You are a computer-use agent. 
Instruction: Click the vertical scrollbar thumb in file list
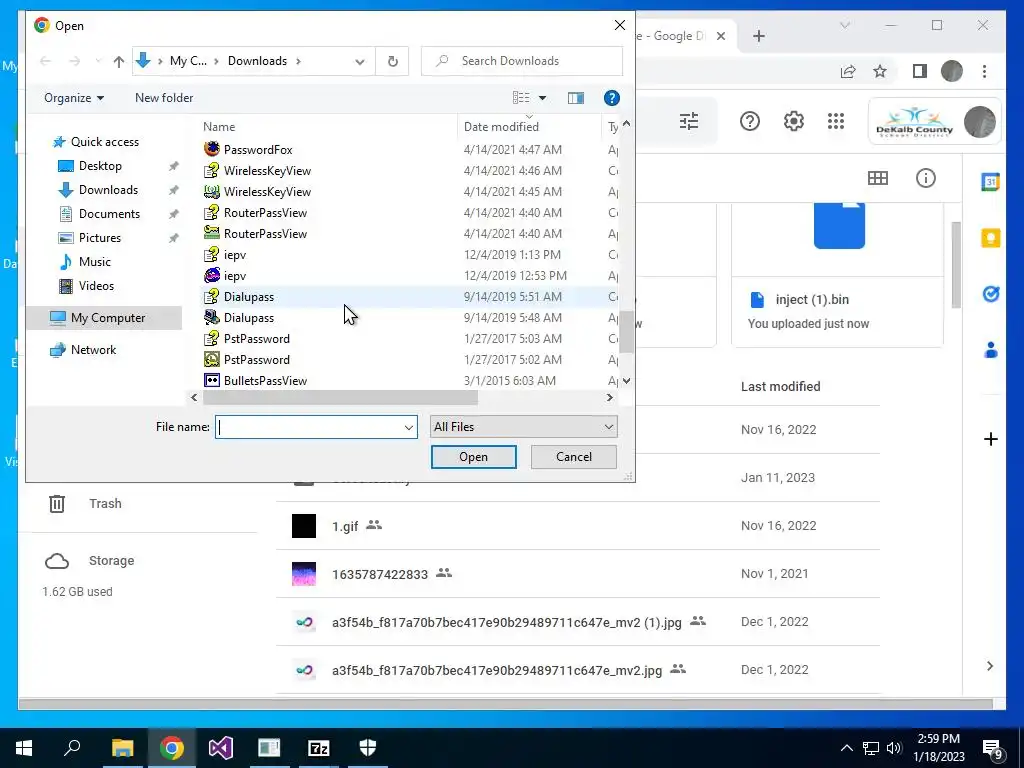pos(626,332)
